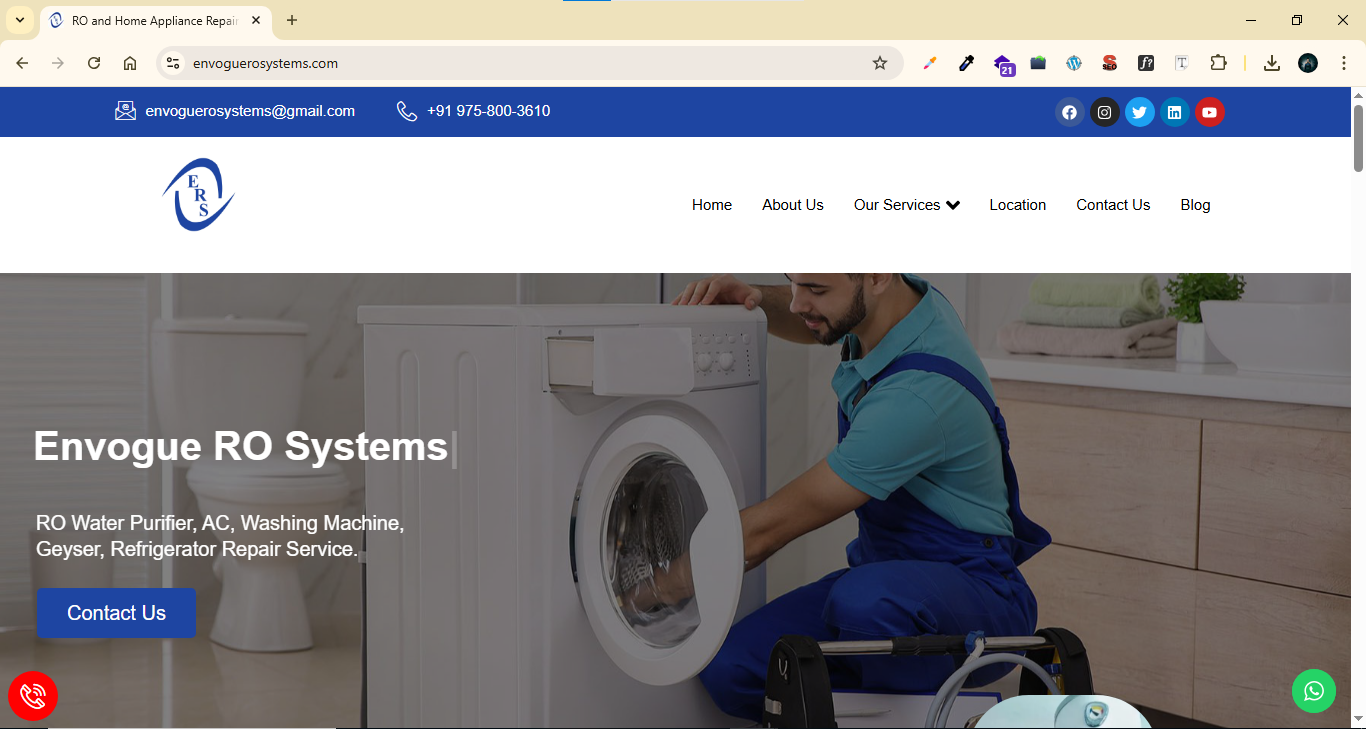
Task: Open the pink color picker pencil extension
Action: tap(930, 63)
